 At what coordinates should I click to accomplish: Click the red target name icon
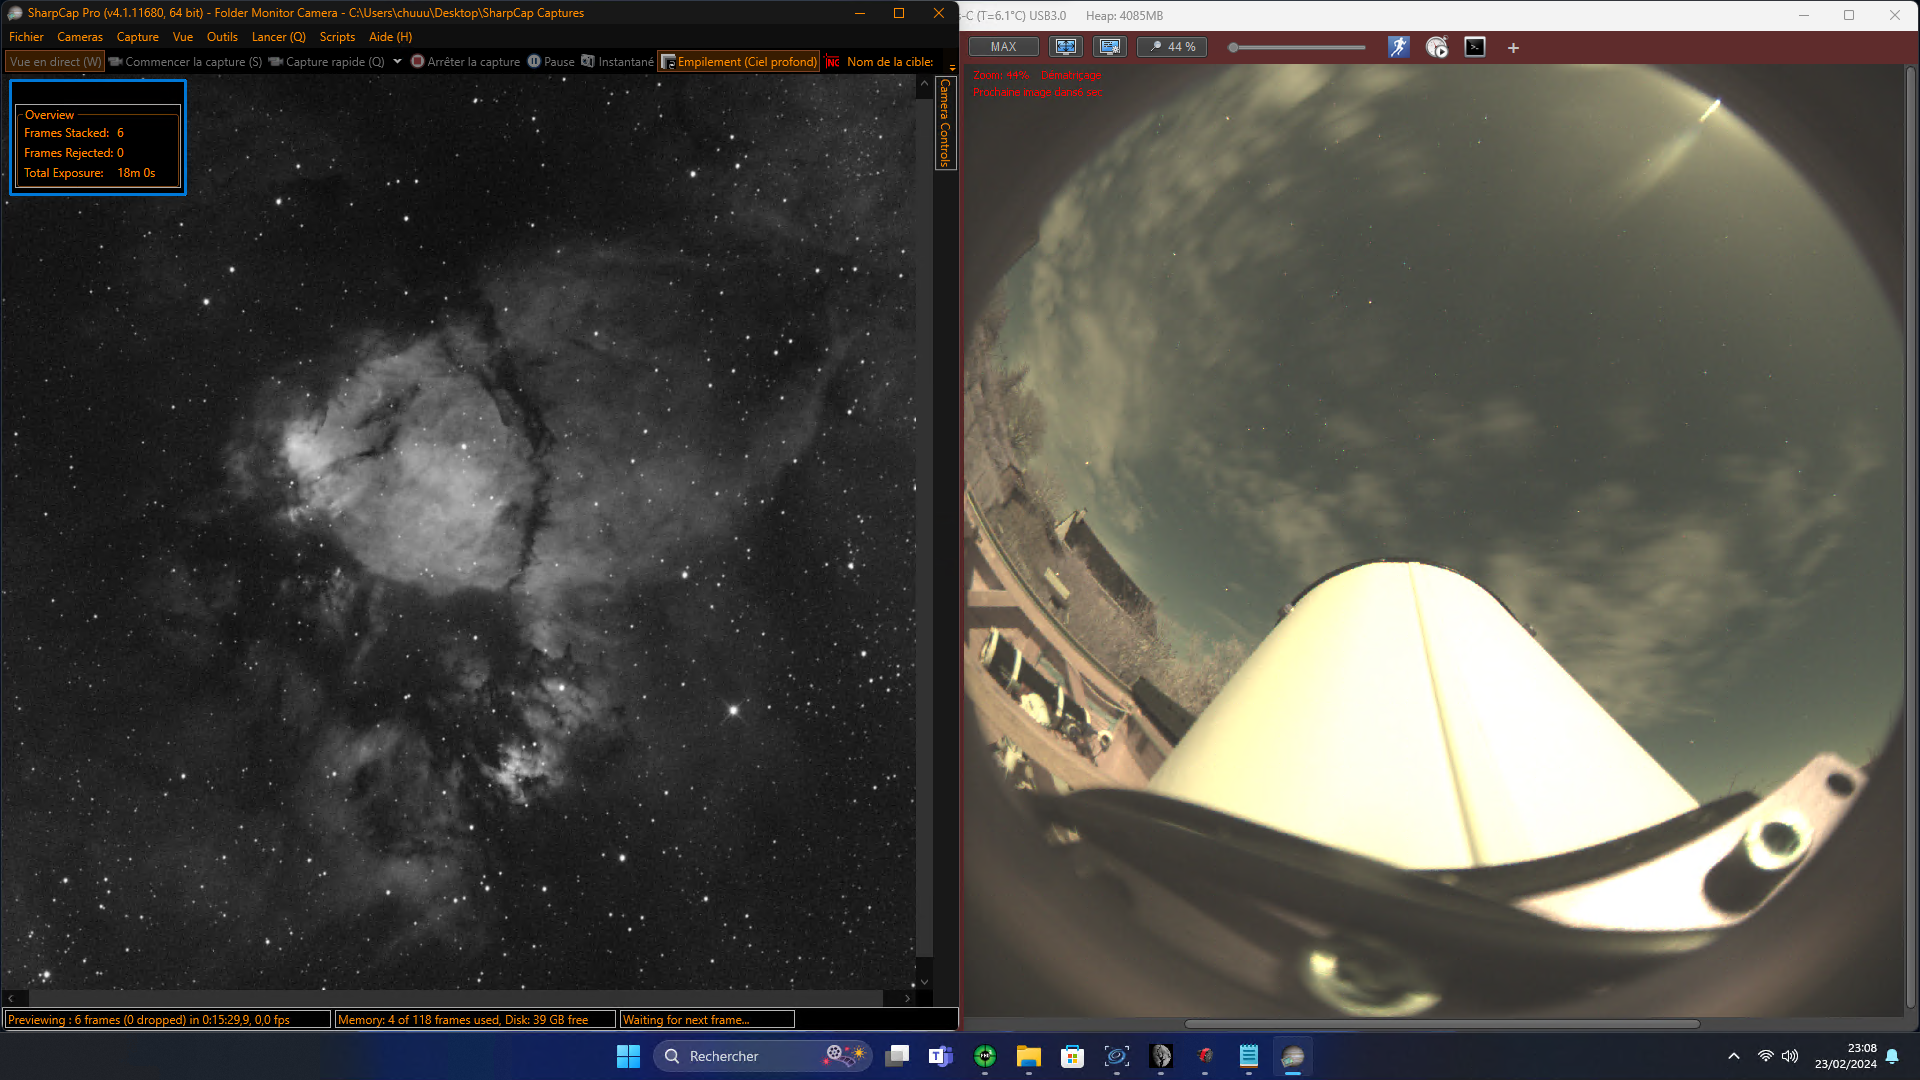click(x=832, y=62)
